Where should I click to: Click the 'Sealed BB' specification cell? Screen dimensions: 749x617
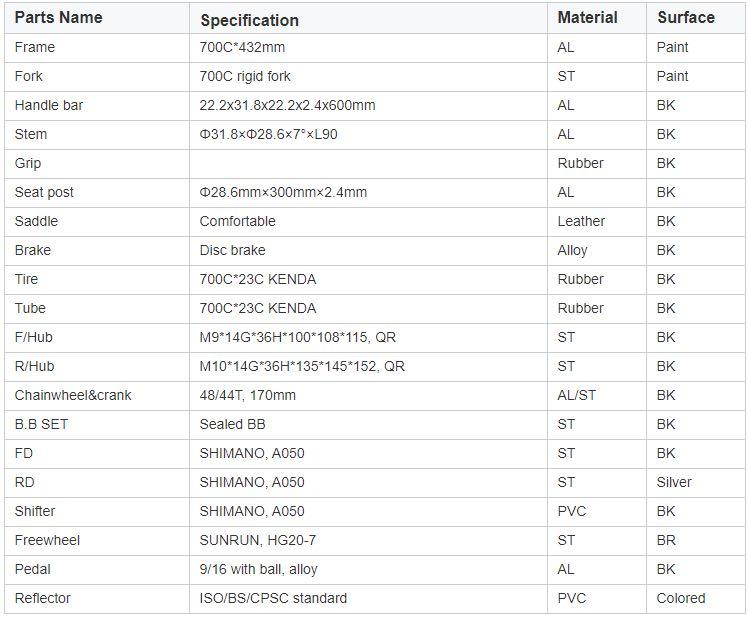232,424
